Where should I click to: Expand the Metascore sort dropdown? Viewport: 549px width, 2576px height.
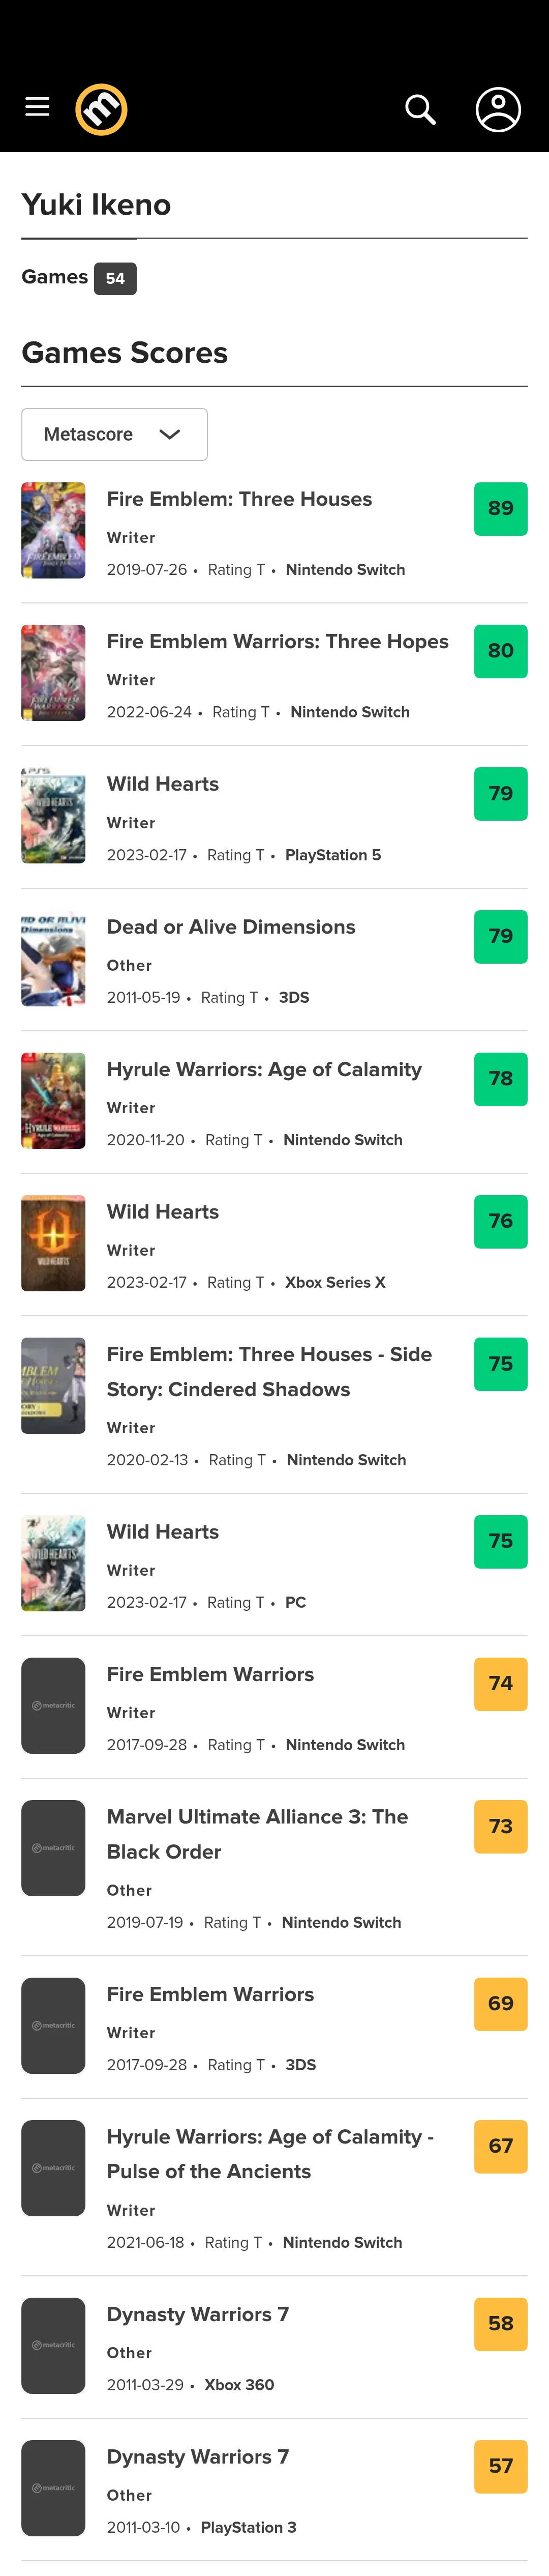click(114, 434)
